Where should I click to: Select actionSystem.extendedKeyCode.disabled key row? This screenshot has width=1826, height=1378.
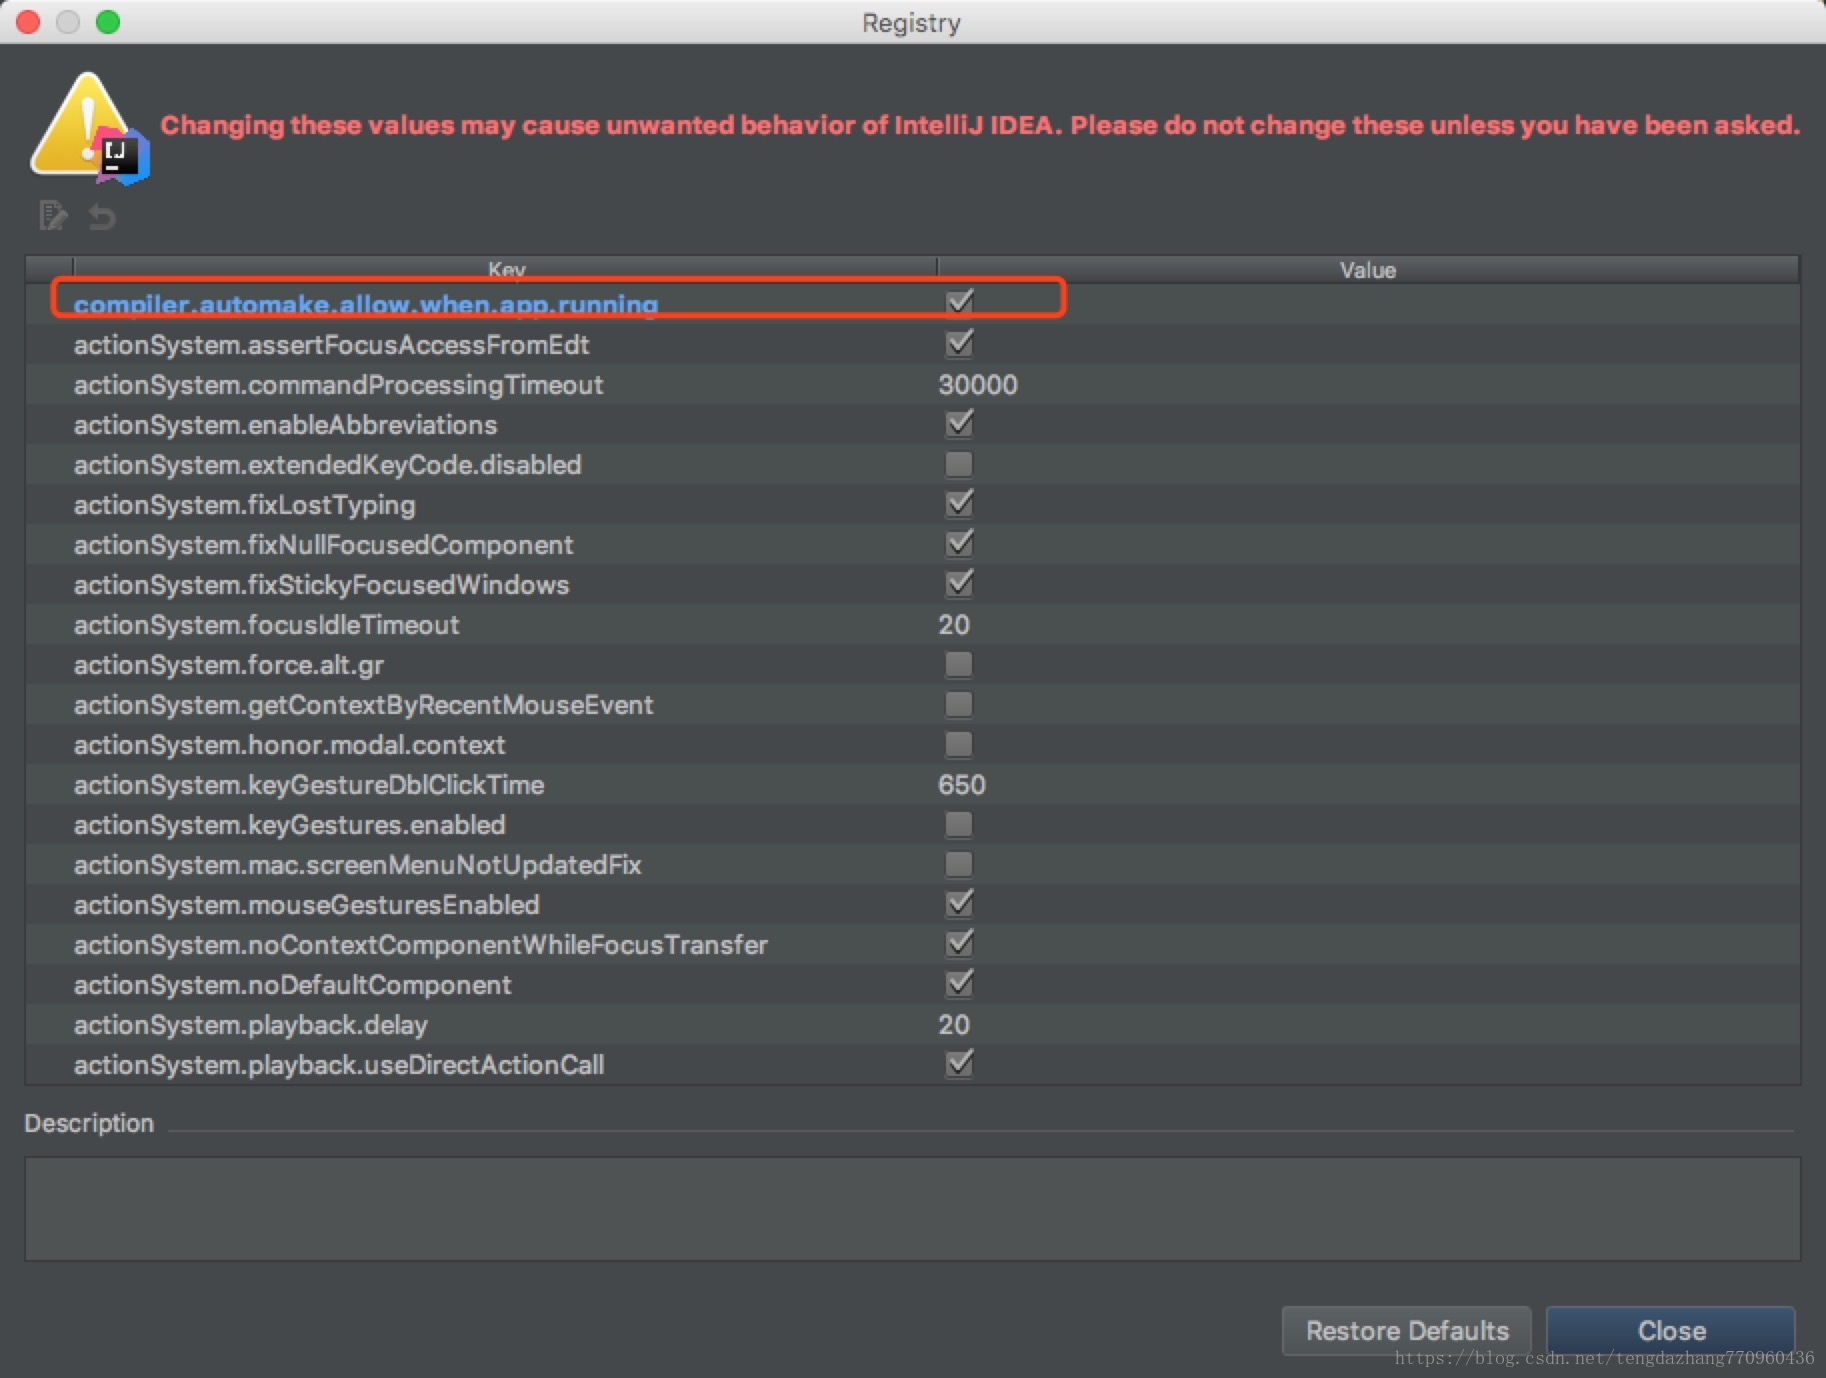[912, 464]
